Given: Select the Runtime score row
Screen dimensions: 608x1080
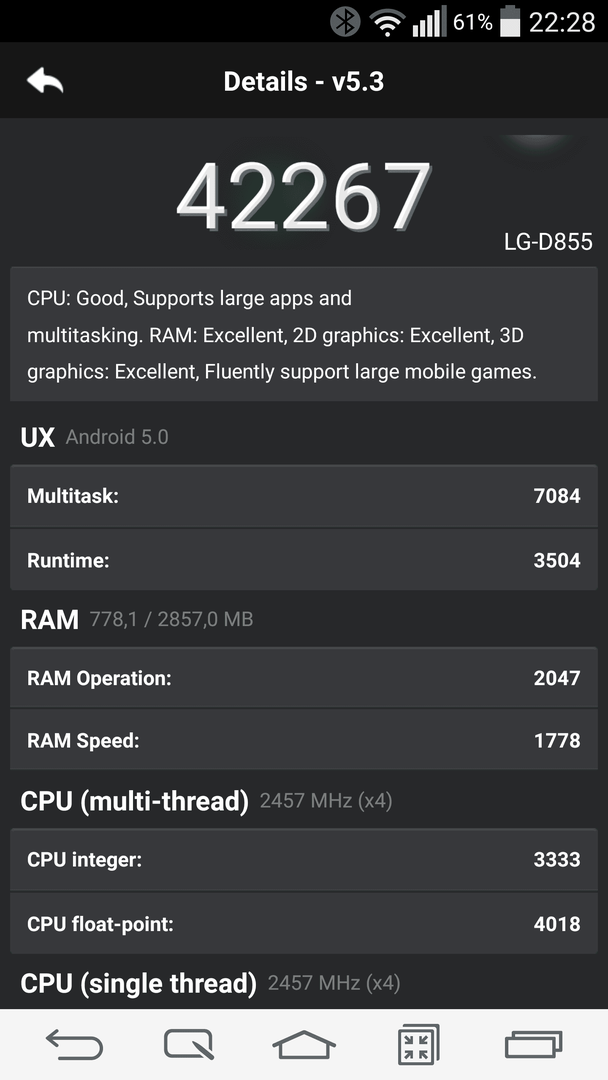Looking at the screenshot, I should tap(304, 560).
